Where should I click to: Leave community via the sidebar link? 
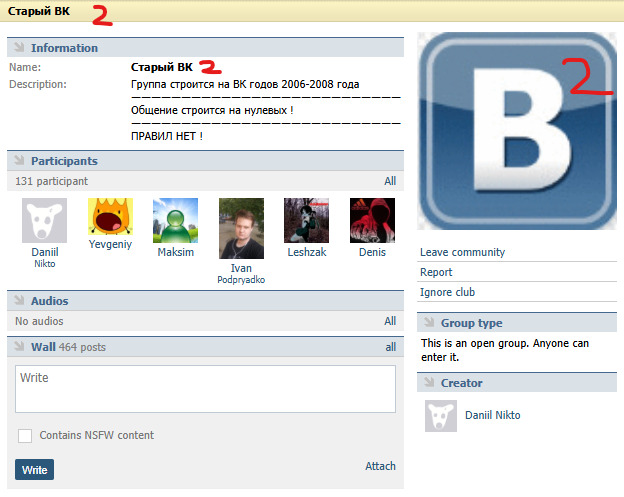click(x=462, y=252)
